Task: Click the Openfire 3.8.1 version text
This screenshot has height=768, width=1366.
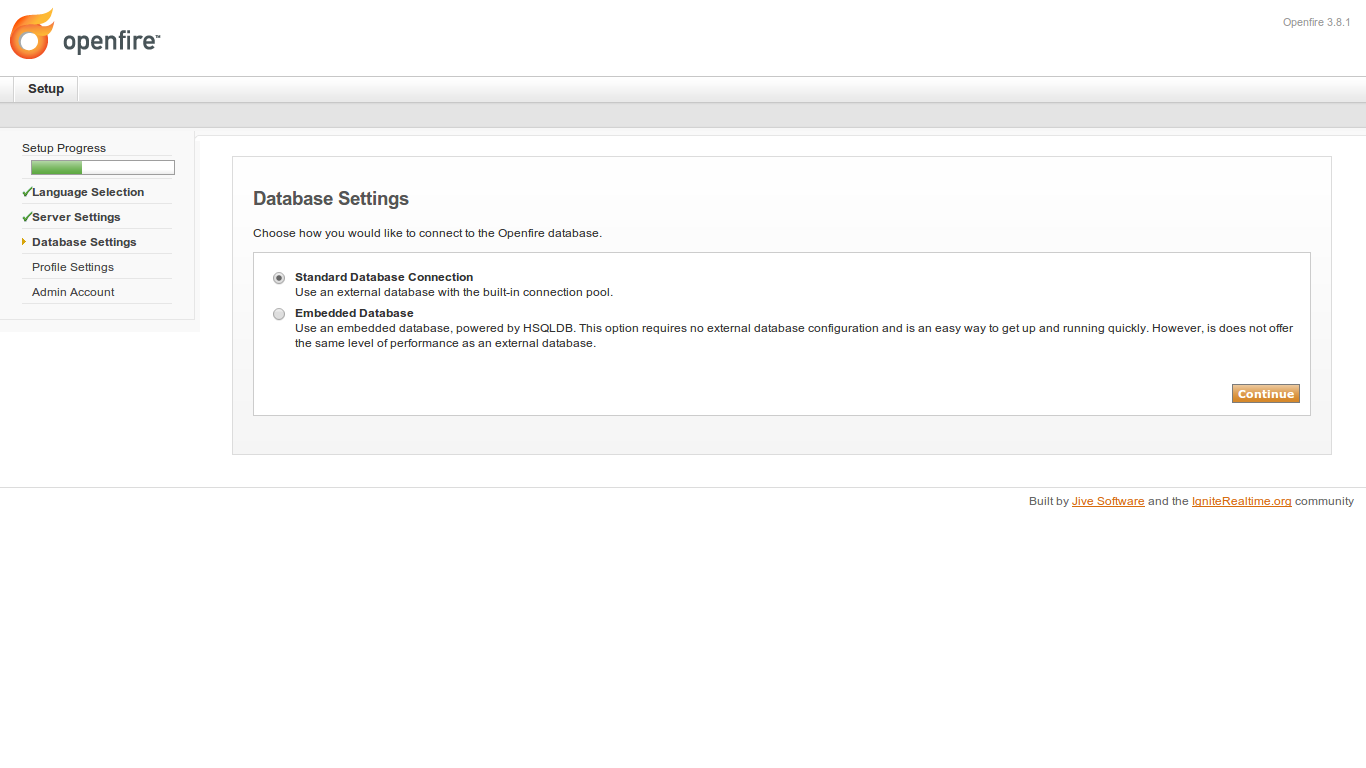Action: click(x=1317, y=22)
